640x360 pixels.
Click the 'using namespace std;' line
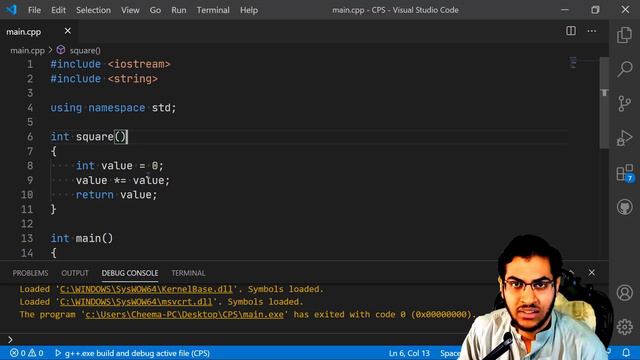tap(113, 108)
